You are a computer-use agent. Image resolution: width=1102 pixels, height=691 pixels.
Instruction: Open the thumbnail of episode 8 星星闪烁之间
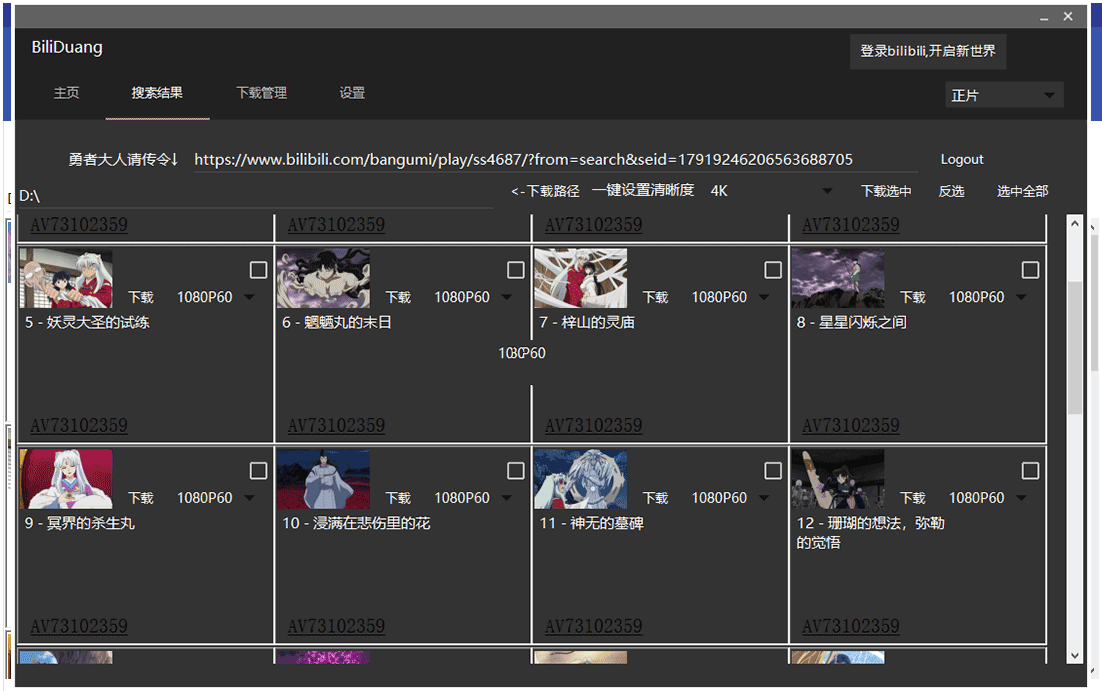point(838,278)
